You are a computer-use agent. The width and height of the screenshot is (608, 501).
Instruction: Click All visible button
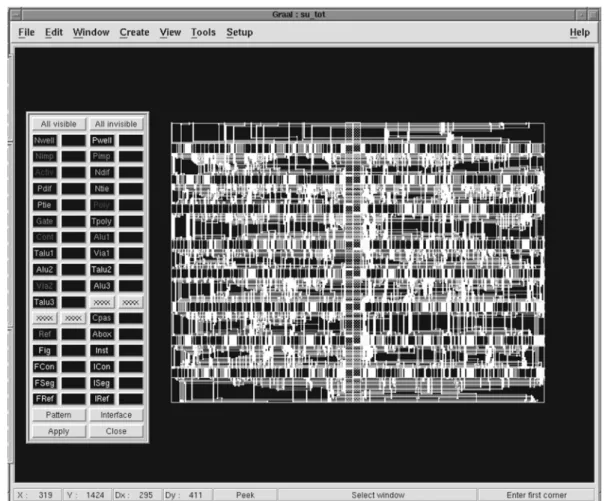[59, 124]
